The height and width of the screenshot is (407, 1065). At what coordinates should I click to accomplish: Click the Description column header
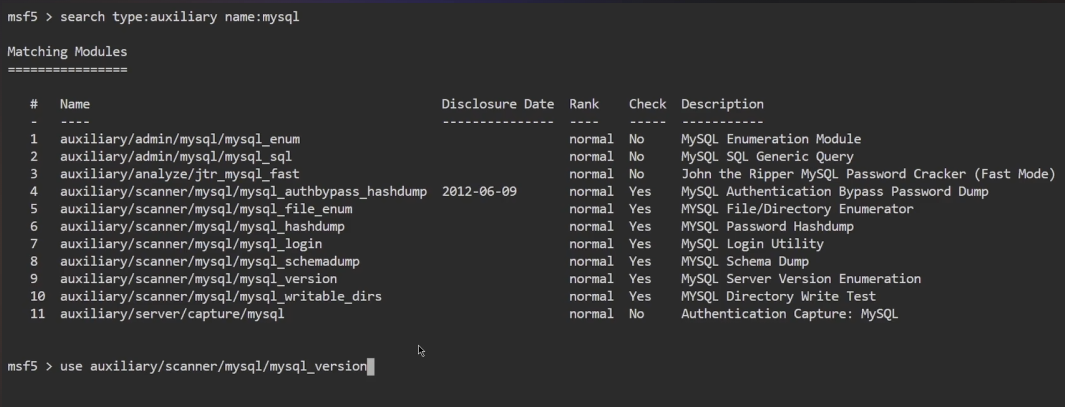click(x=722, y=104)
